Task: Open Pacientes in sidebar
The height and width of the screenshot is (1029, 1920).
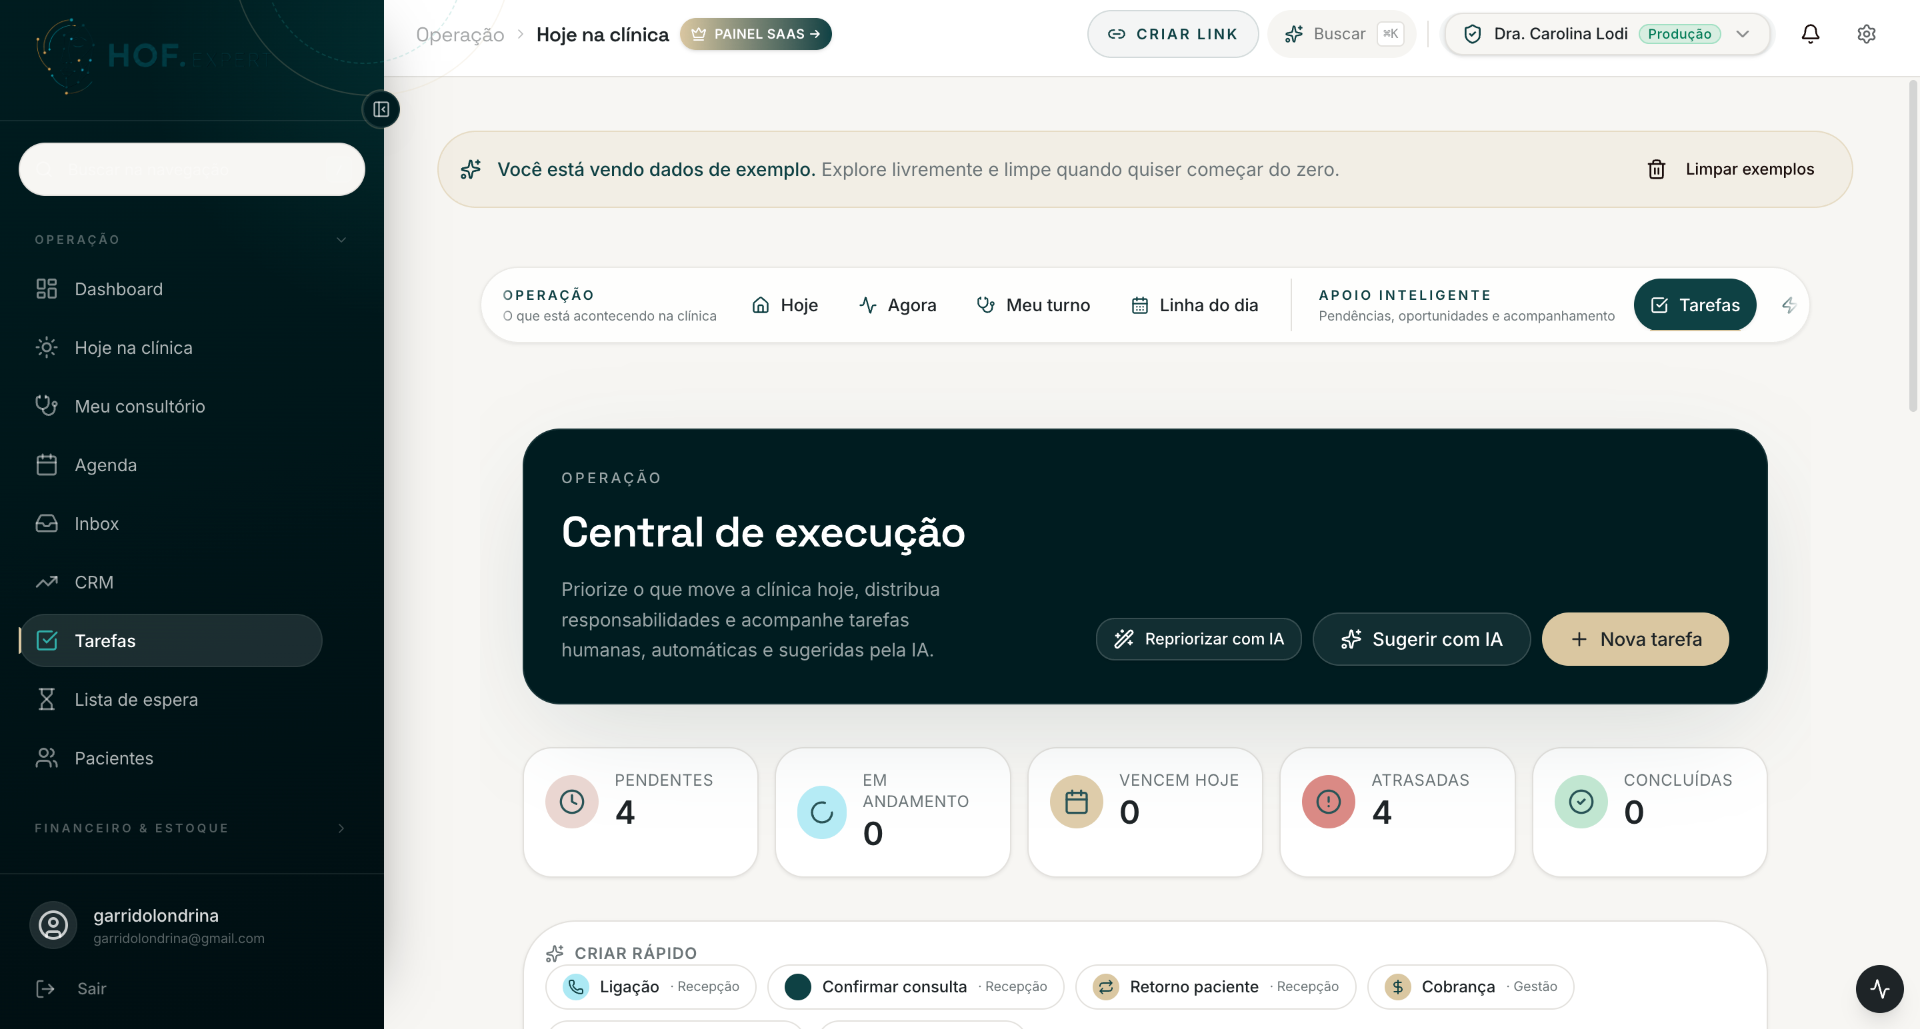Action: [x=171, y=758]
